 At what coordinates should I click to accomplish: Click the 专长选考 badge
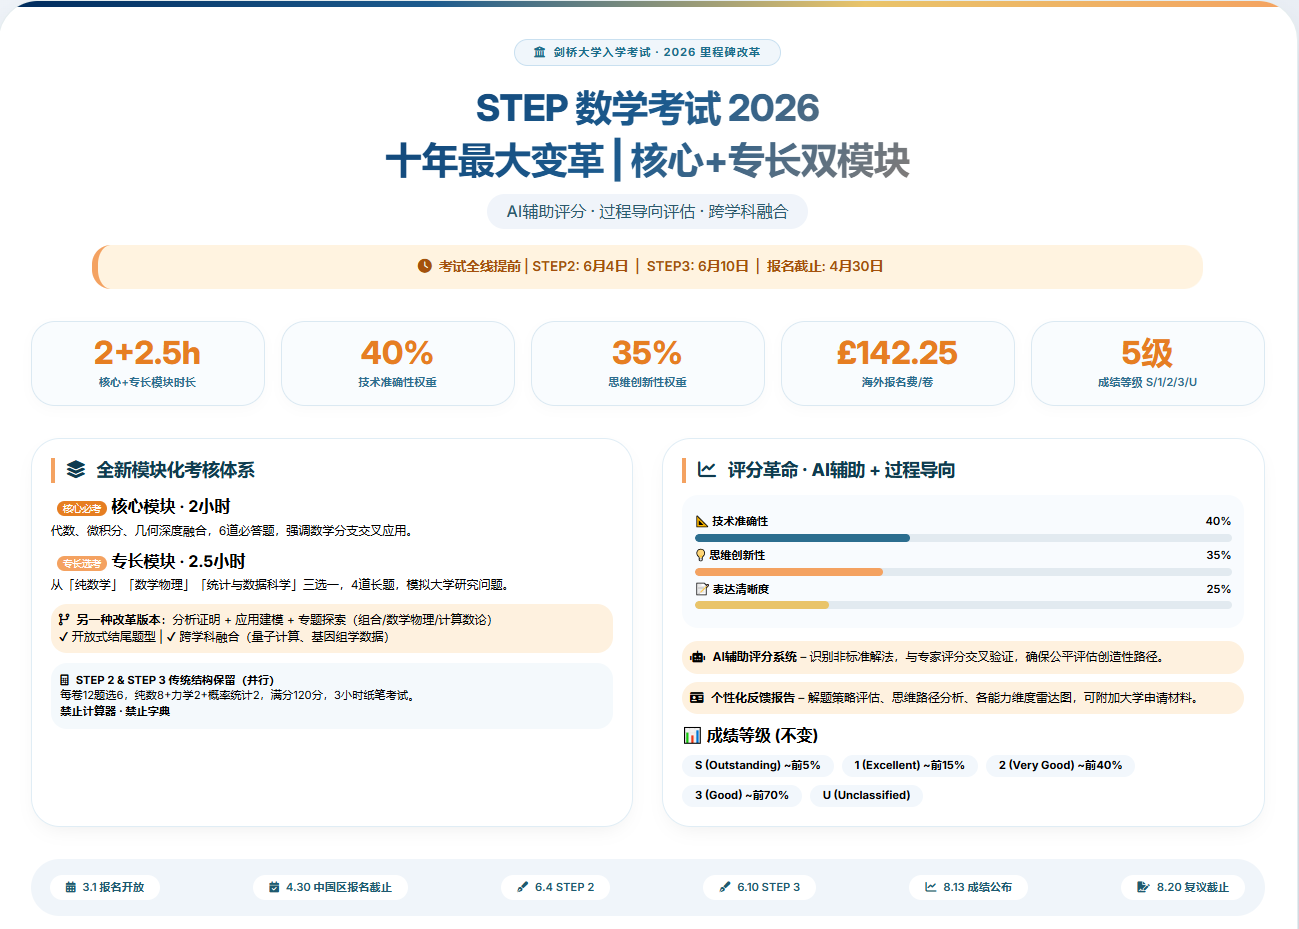81,563
